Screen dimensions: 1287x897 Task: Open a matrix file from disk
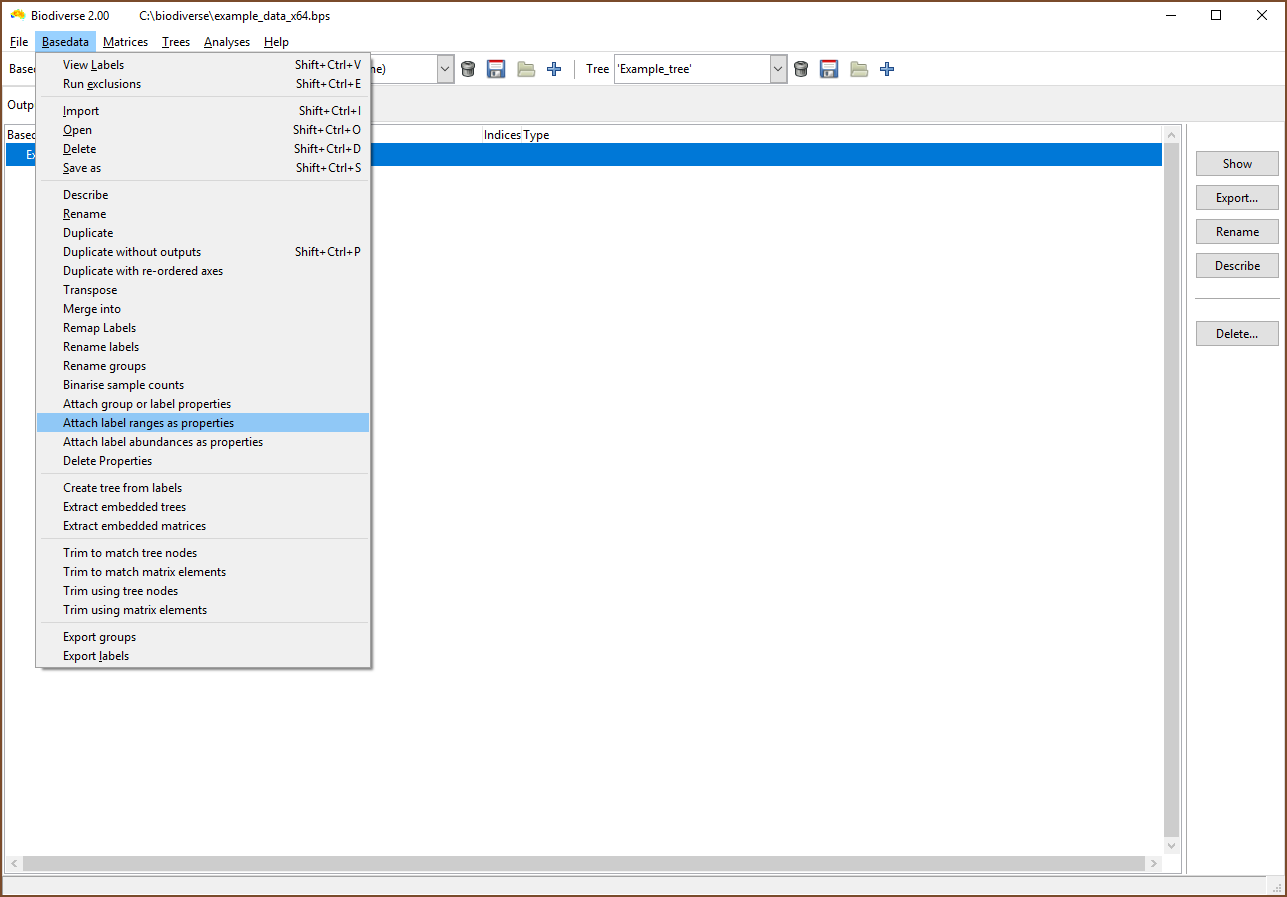coord(525,68)
